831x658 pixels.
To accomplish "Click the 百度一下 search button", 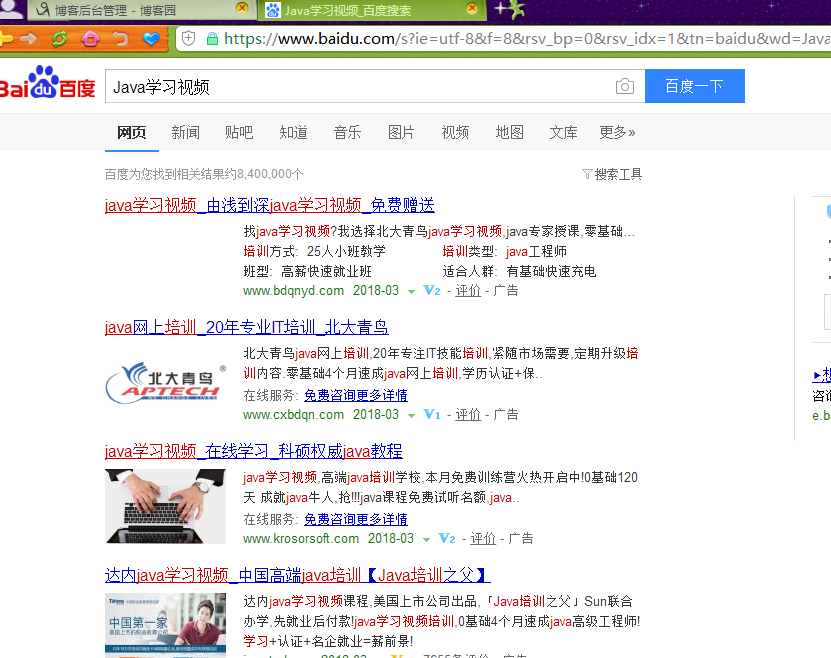I will pos(695,86).
